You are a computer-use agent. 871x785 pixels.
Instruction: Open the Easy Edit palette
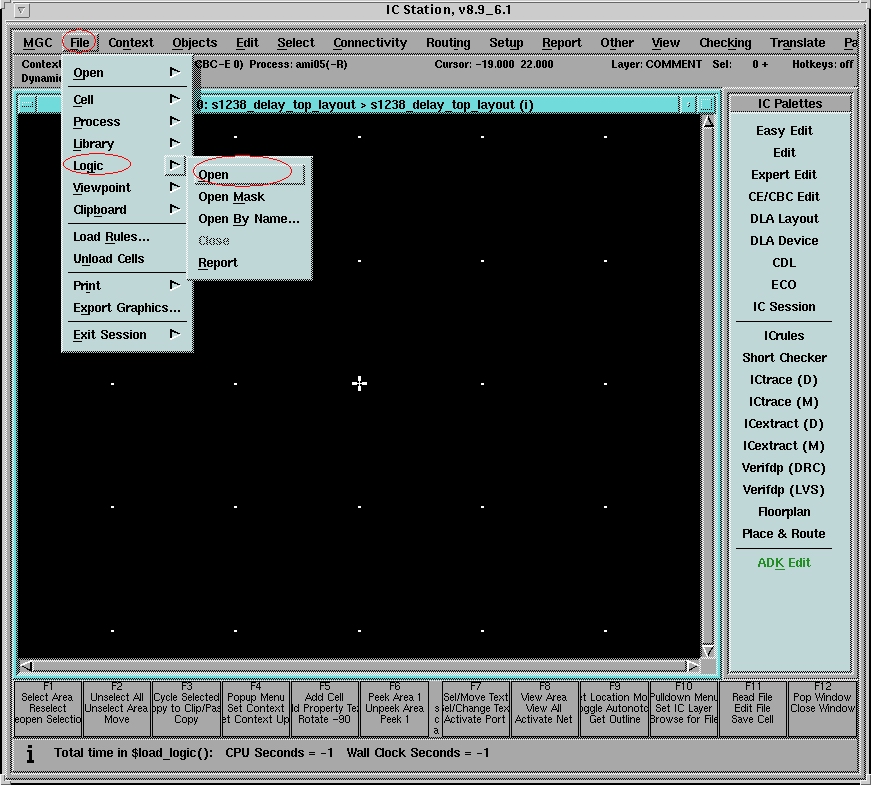pos(784,131)
